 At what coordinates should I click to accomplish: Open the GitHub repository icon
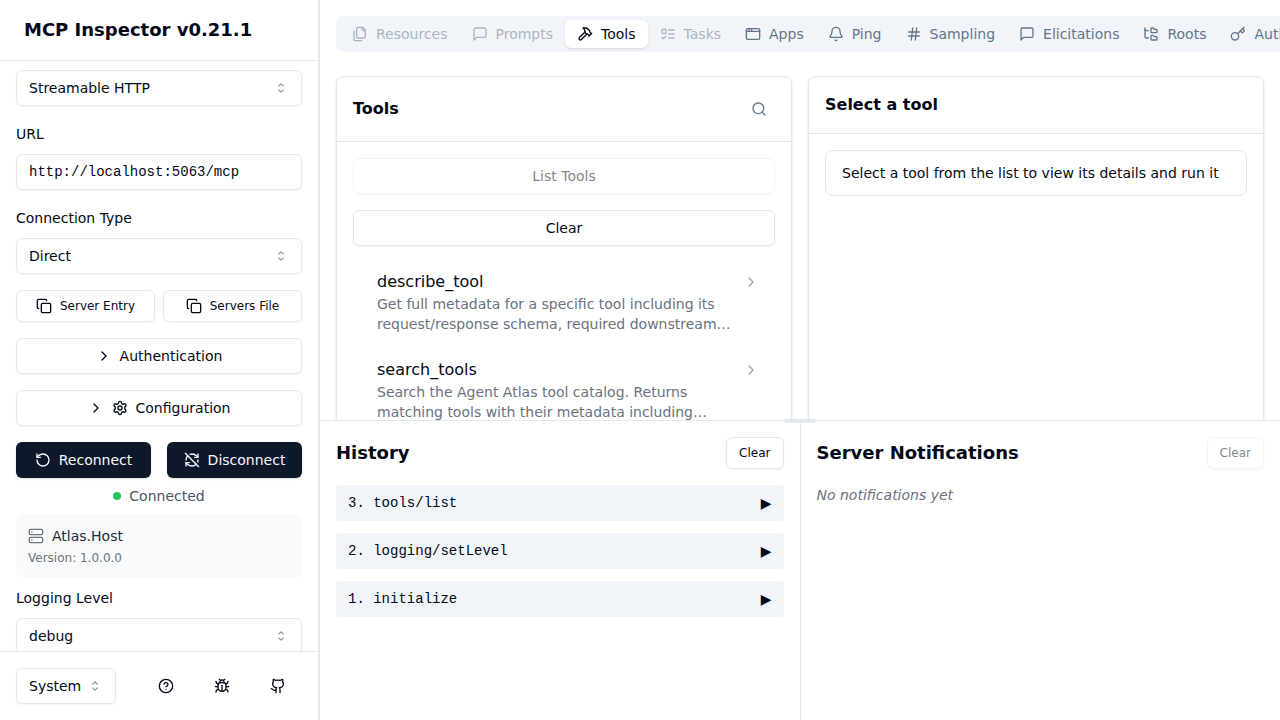pyautogui.click(x=278, y=686)
